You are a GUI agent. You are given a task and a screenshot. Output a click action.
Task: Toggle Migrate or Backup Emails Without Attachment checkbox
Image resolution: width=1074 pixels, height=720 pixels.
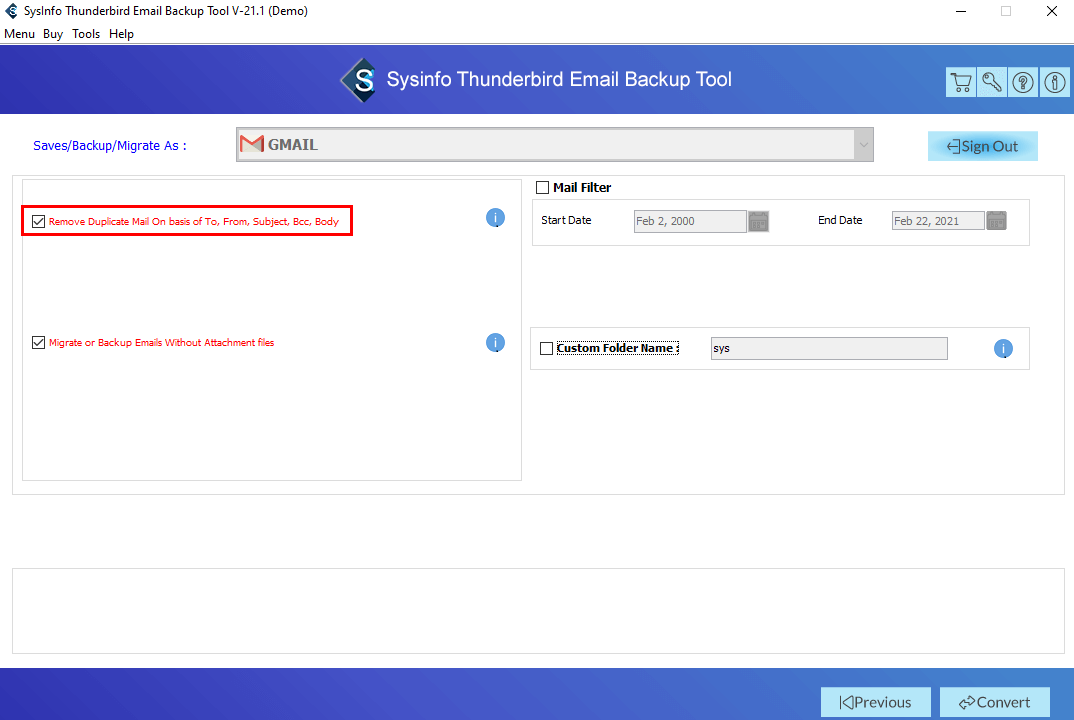[x=38, y=343]
